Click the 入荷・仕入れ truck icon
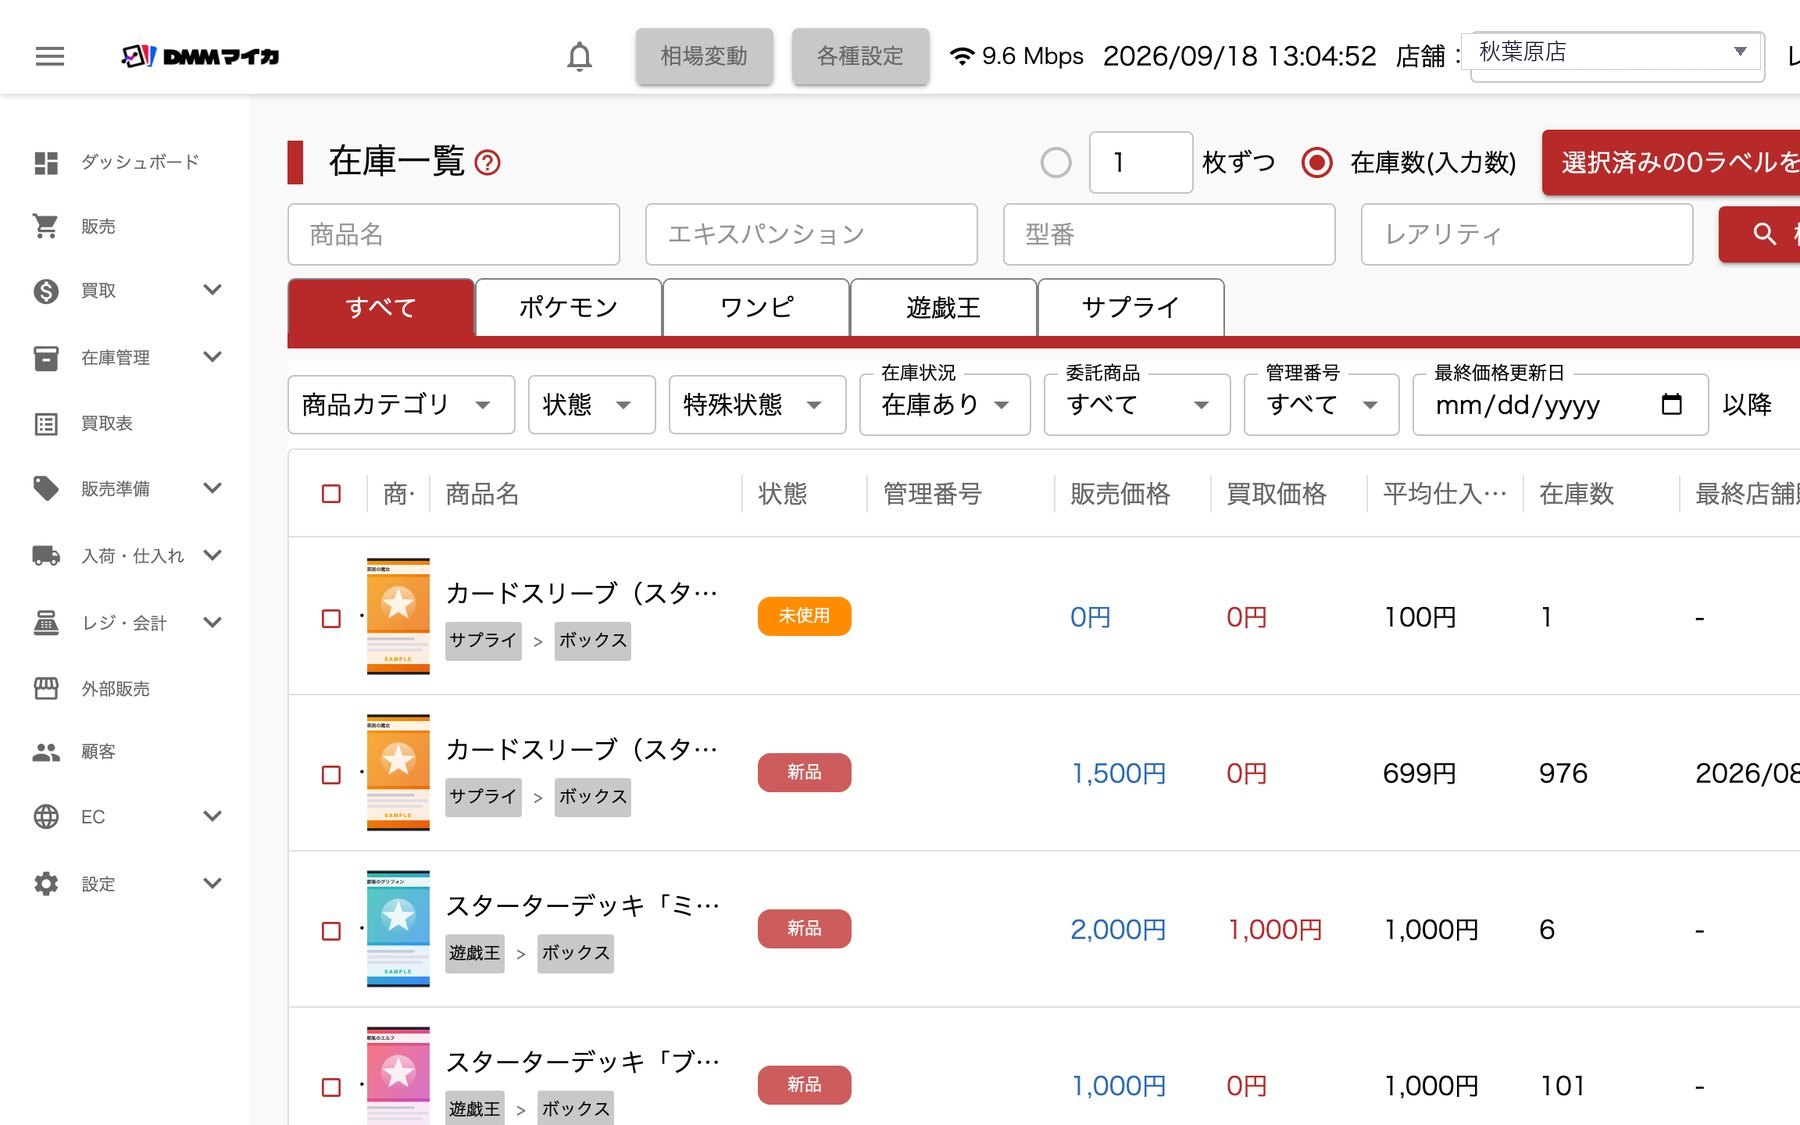The image size is (1800, 1125). [x=46, y=555]
